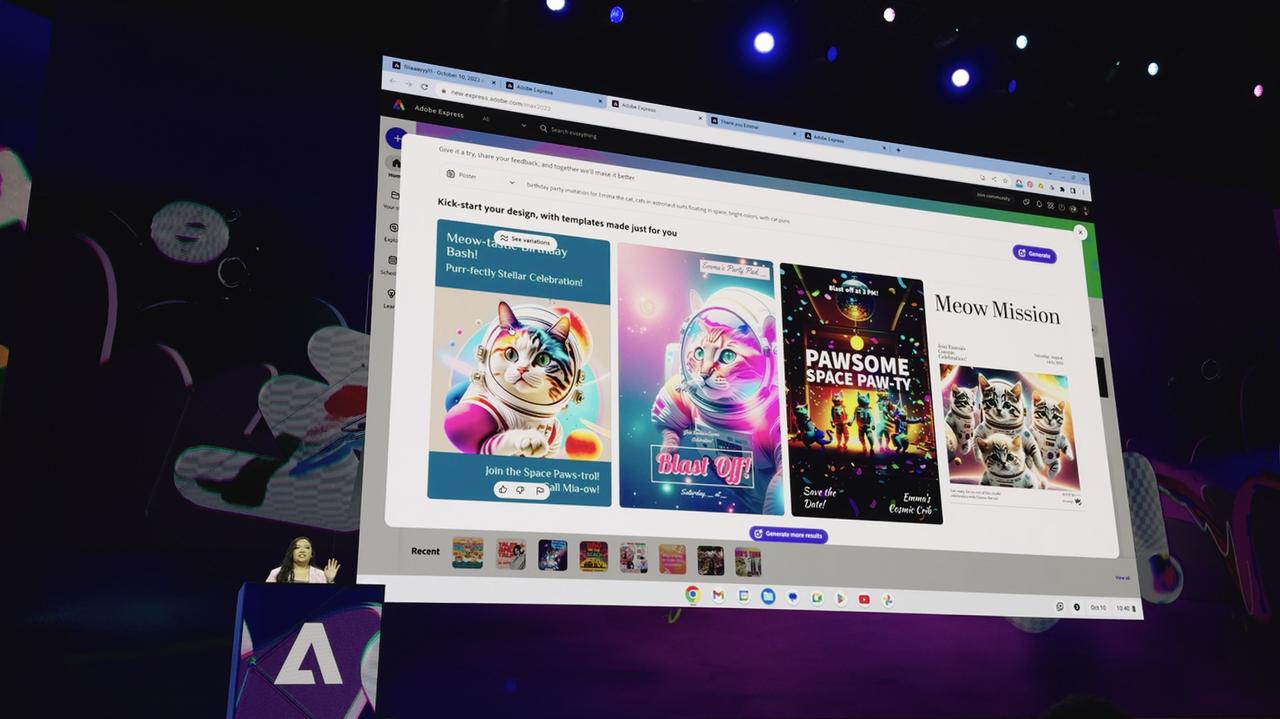Image resolution: width=1280 pixels, height=719 pixels.
Task: Open Google Meet from the shelf
Action: click(x=817, y=598)
